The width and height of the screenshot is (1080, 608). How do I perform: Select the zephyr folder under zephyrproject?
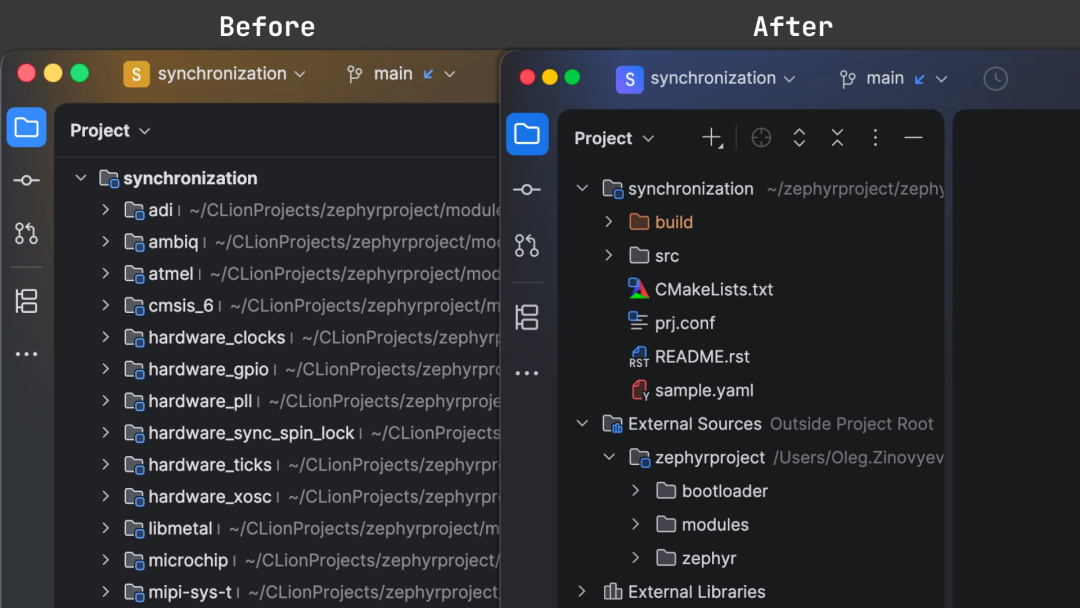(x=696, y=558)
